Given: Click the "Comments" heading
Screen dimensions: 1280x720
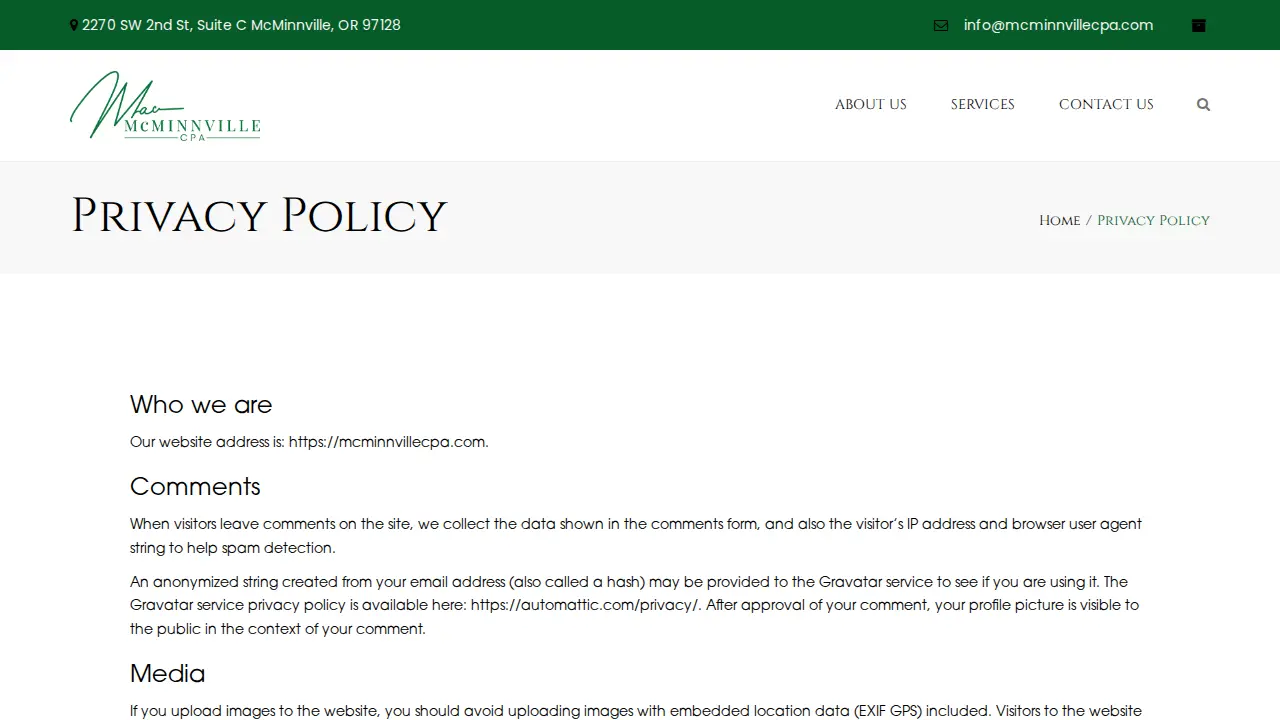Looking at the screenshot, I should click(195, 486).
